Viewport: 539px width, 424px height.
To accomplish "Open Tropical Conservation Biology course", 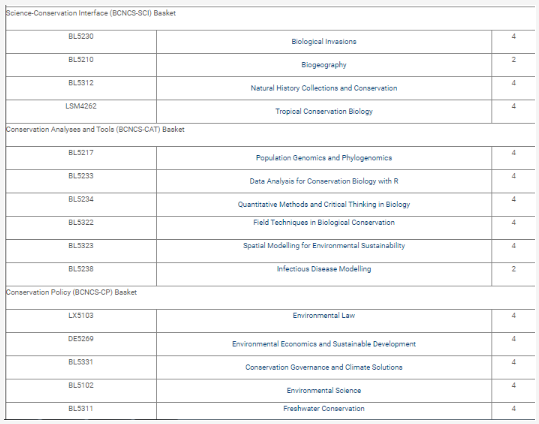I will pyautogui.click(x=324, y=111).
